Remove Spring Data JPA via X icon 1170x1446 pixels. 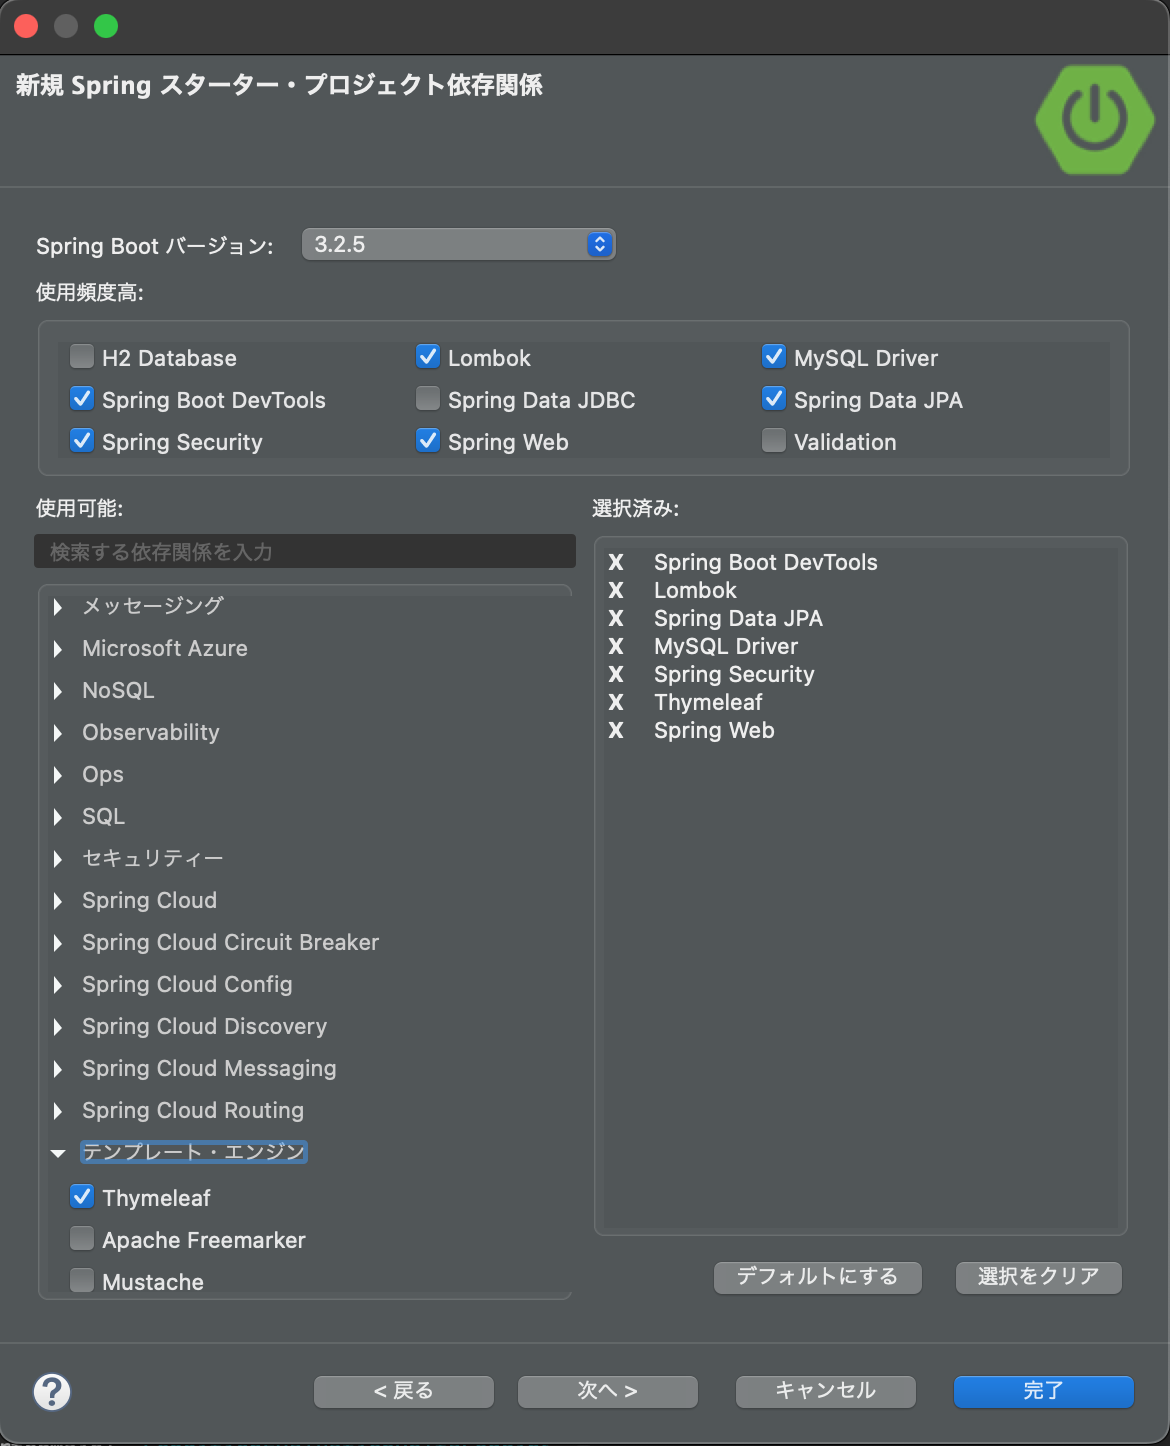(x=616, y=618)
